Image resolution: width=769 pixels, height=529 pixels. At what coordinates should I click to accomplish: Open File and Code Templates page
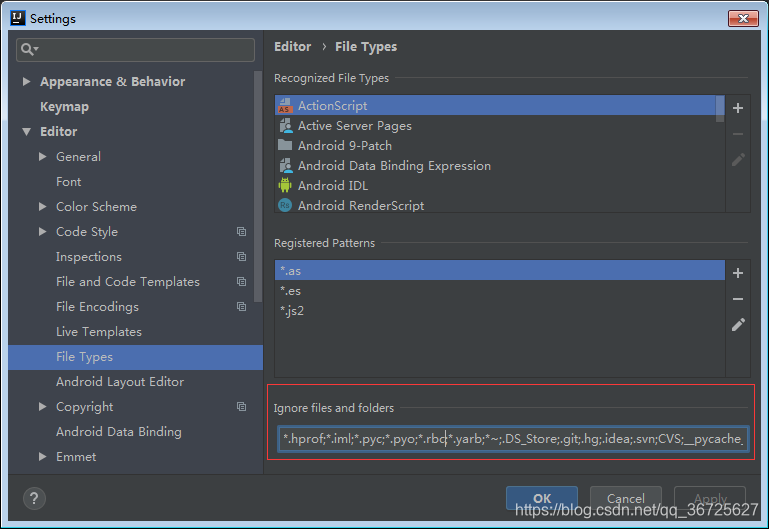point(128,281)
